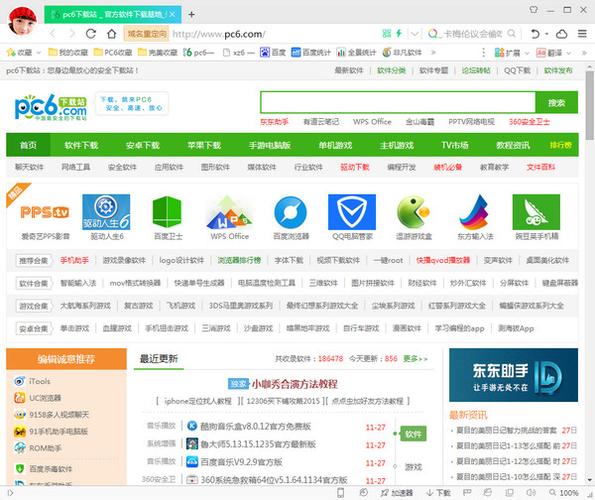The height and width of the screenshot is (500, 595).
Task: Click the 360安全卫士 hot search link
Action: click(529, 122)
